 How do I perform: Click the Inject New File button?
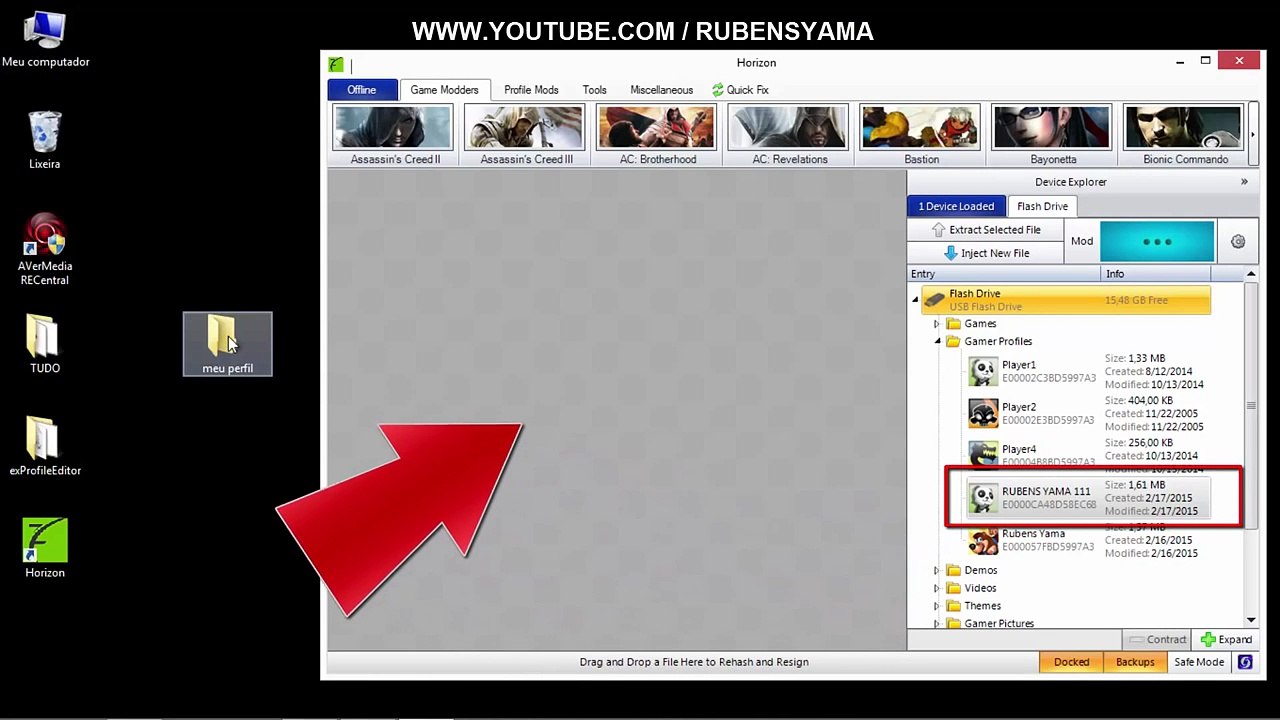tap(985, 254)
